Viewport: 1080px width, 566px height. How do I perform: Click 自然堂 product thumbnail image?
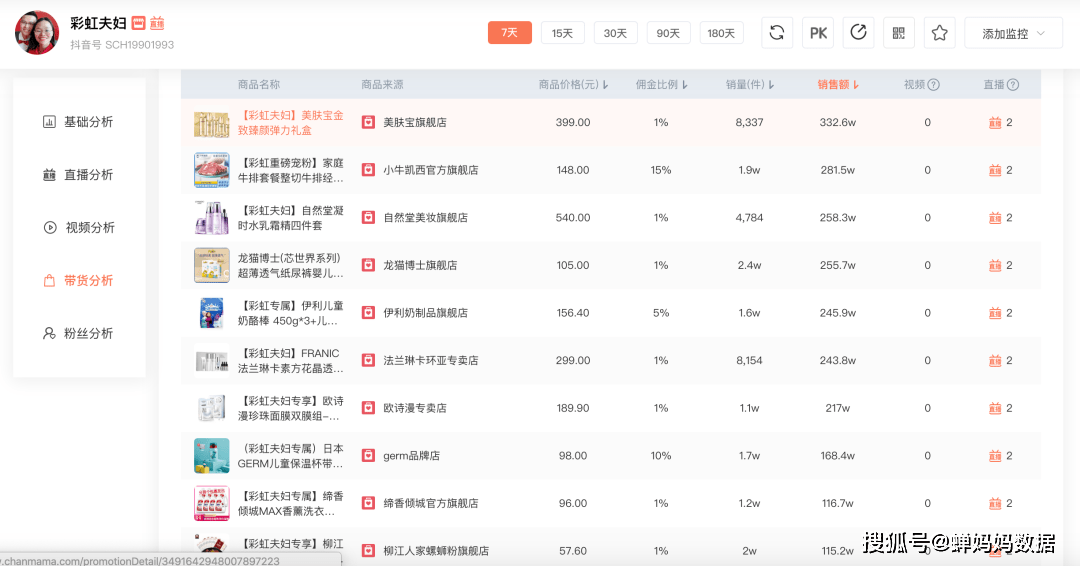[211, 218]
